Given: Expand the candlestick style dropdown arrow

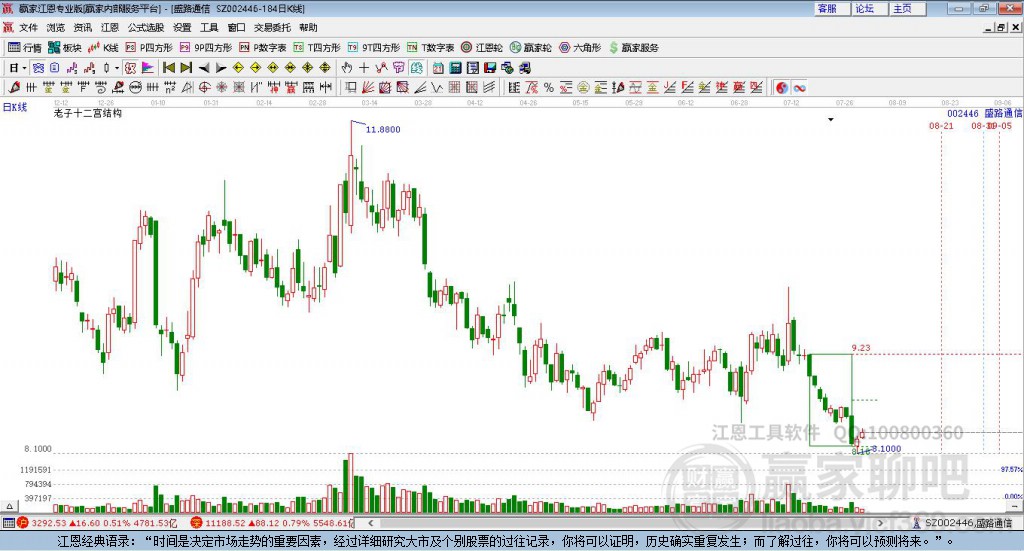Looking at the screenshot, I should 117,68.
